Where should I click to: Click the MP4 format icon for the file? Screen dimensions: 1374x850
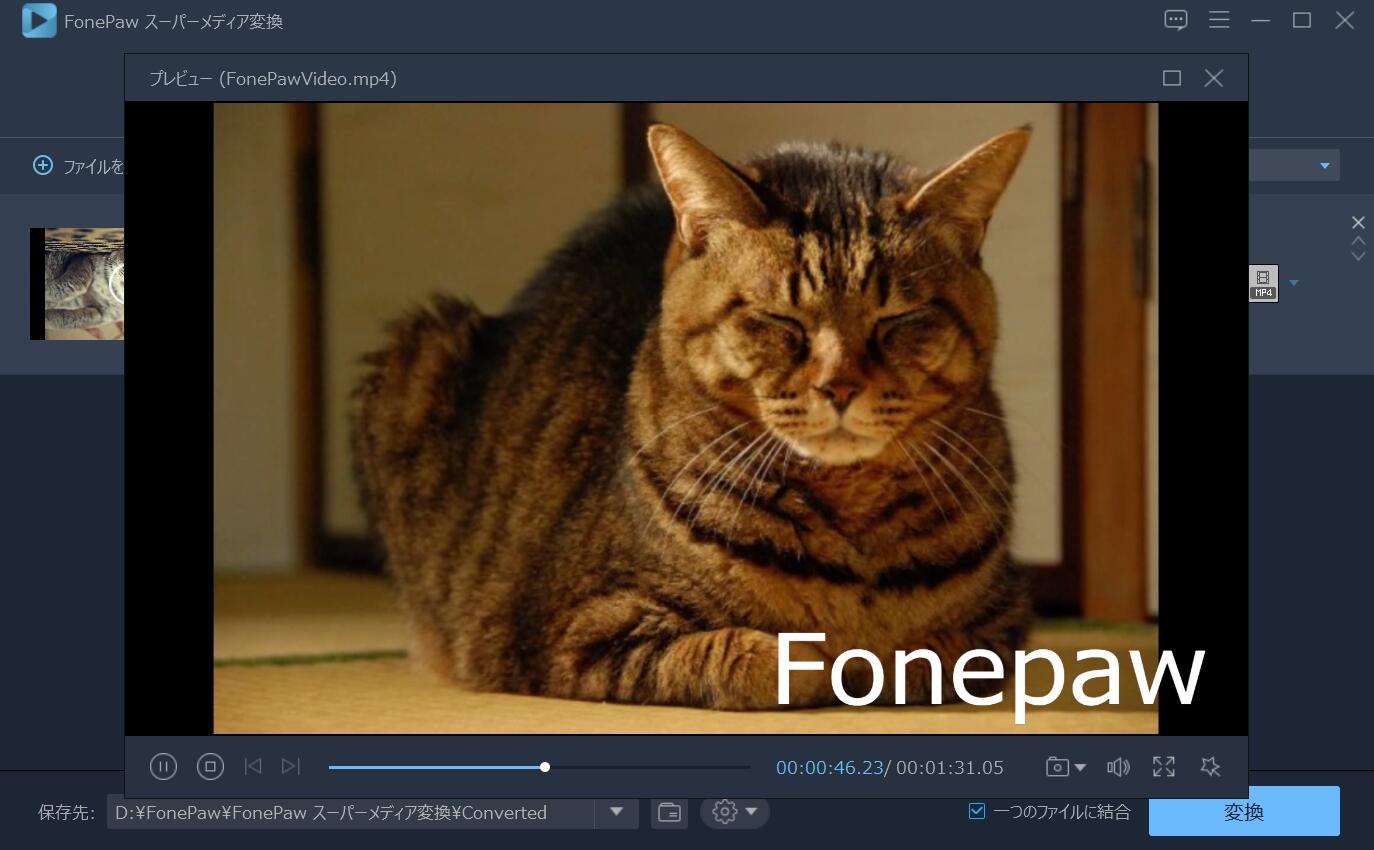1264,283
